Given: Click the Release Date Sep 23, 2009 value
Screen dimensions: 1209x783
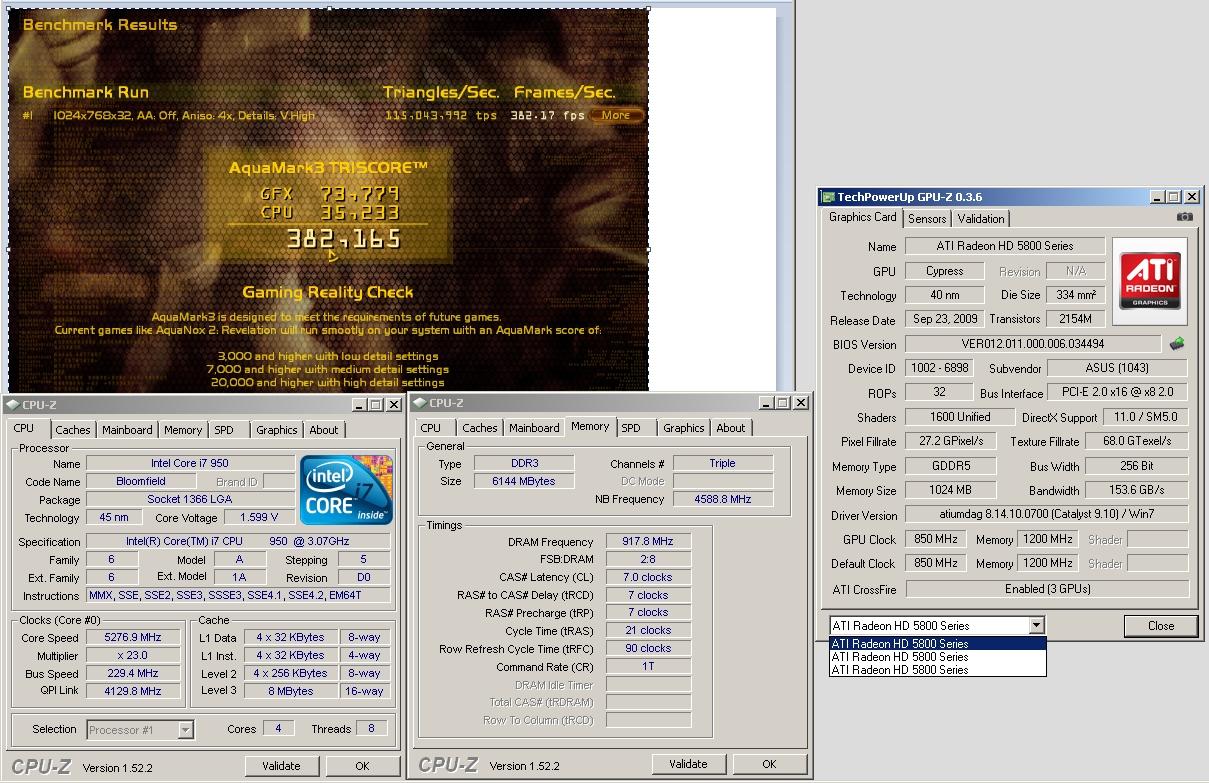Looking at the screenshot, I should [944, 319].
